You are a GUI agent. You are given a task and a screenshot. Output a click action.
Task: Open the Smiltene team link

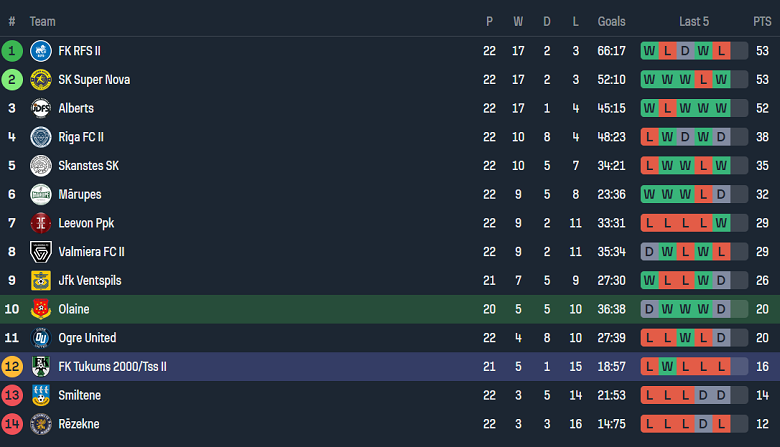[80, 395]
